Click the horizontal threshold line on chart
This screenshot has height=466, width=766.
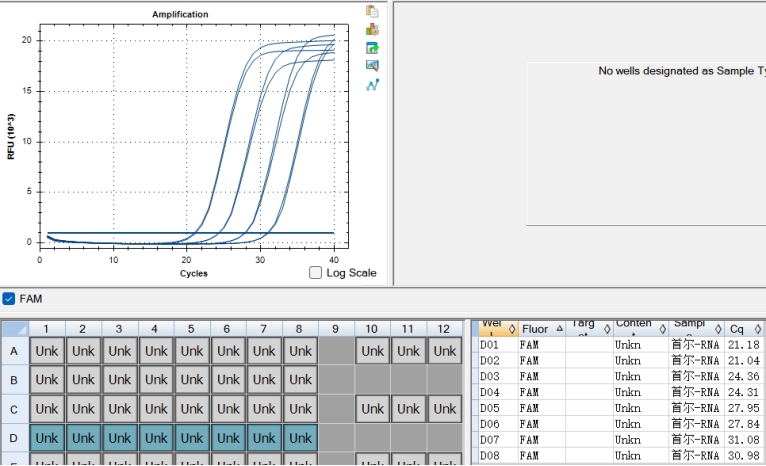pyautogui.click(x=191, y=233)
